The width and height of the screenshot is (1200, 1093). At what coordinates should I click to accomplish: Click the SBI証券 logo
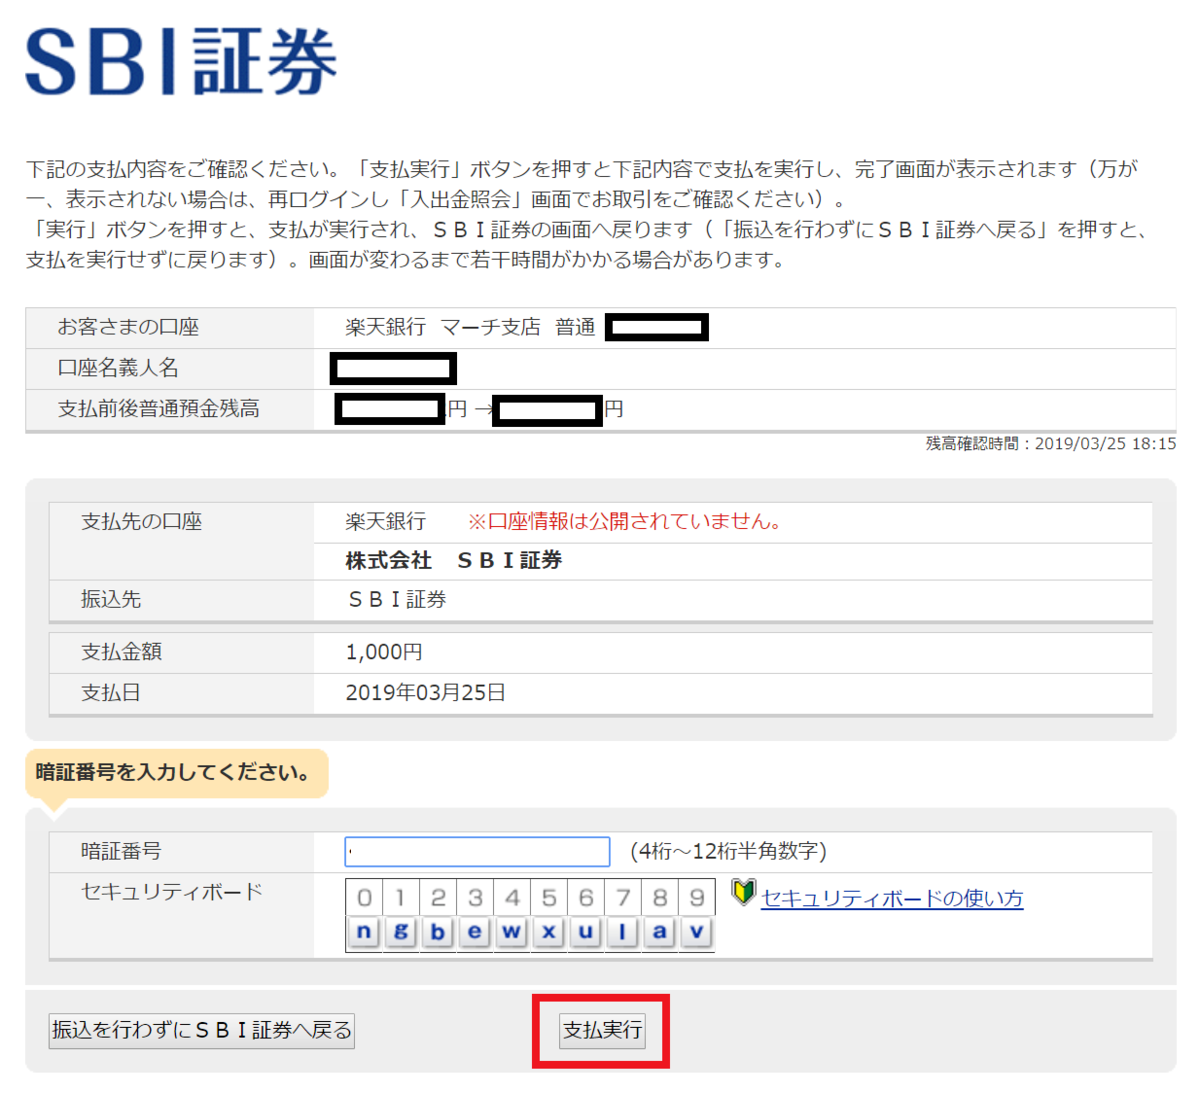pos(181,62)
